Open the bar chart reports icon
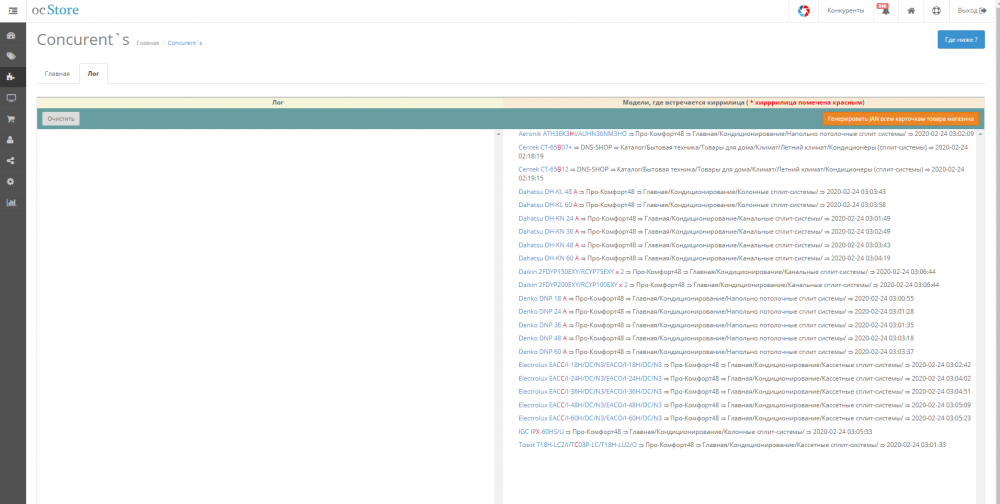The image size is (1000, 504). coord(11,203)
